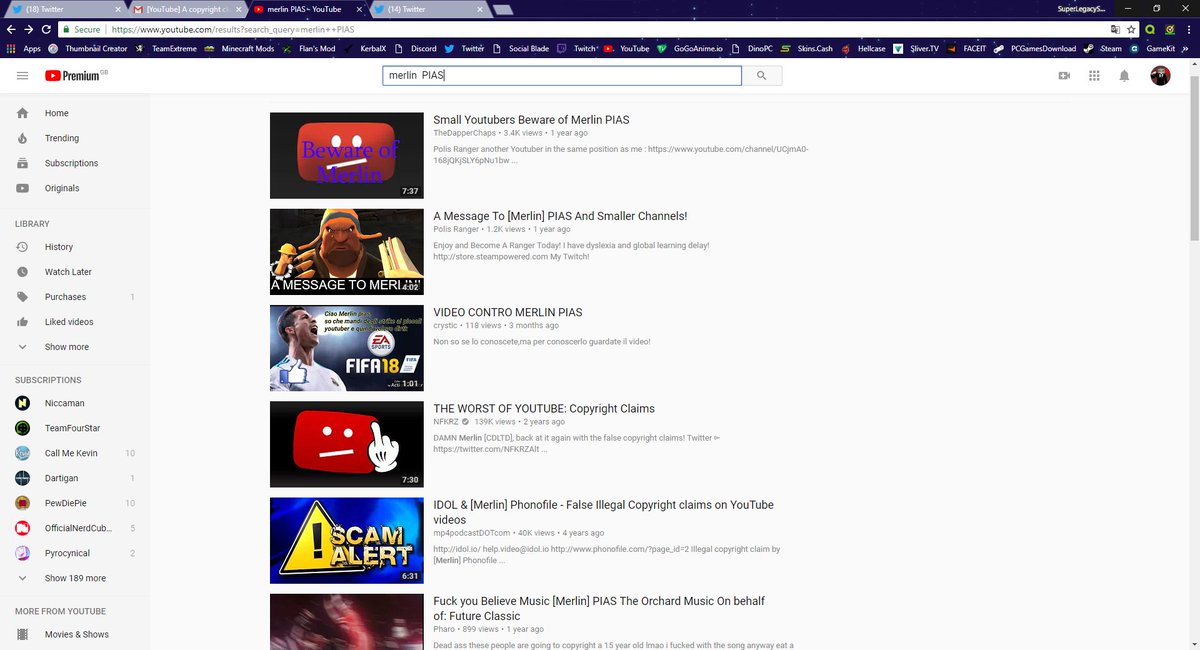Click the FIFA 18 video thumbnail
Viewport: 1200px width, 650px height.
coord(347,348)
